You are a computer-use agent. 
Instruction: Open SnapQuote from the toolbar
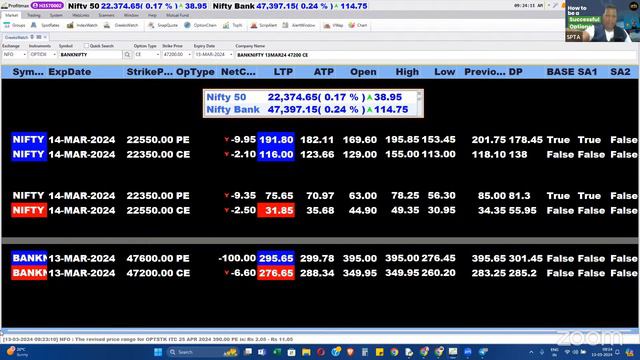coord(162,25)
